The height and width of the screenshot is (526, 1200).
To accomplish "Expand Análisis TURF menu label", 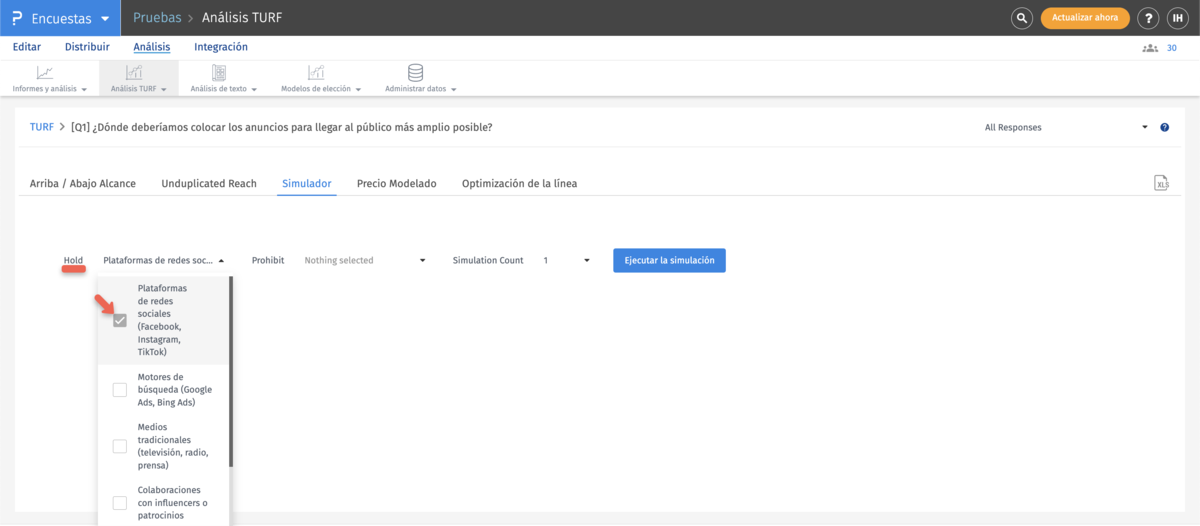I will click(x=138, y=89).
